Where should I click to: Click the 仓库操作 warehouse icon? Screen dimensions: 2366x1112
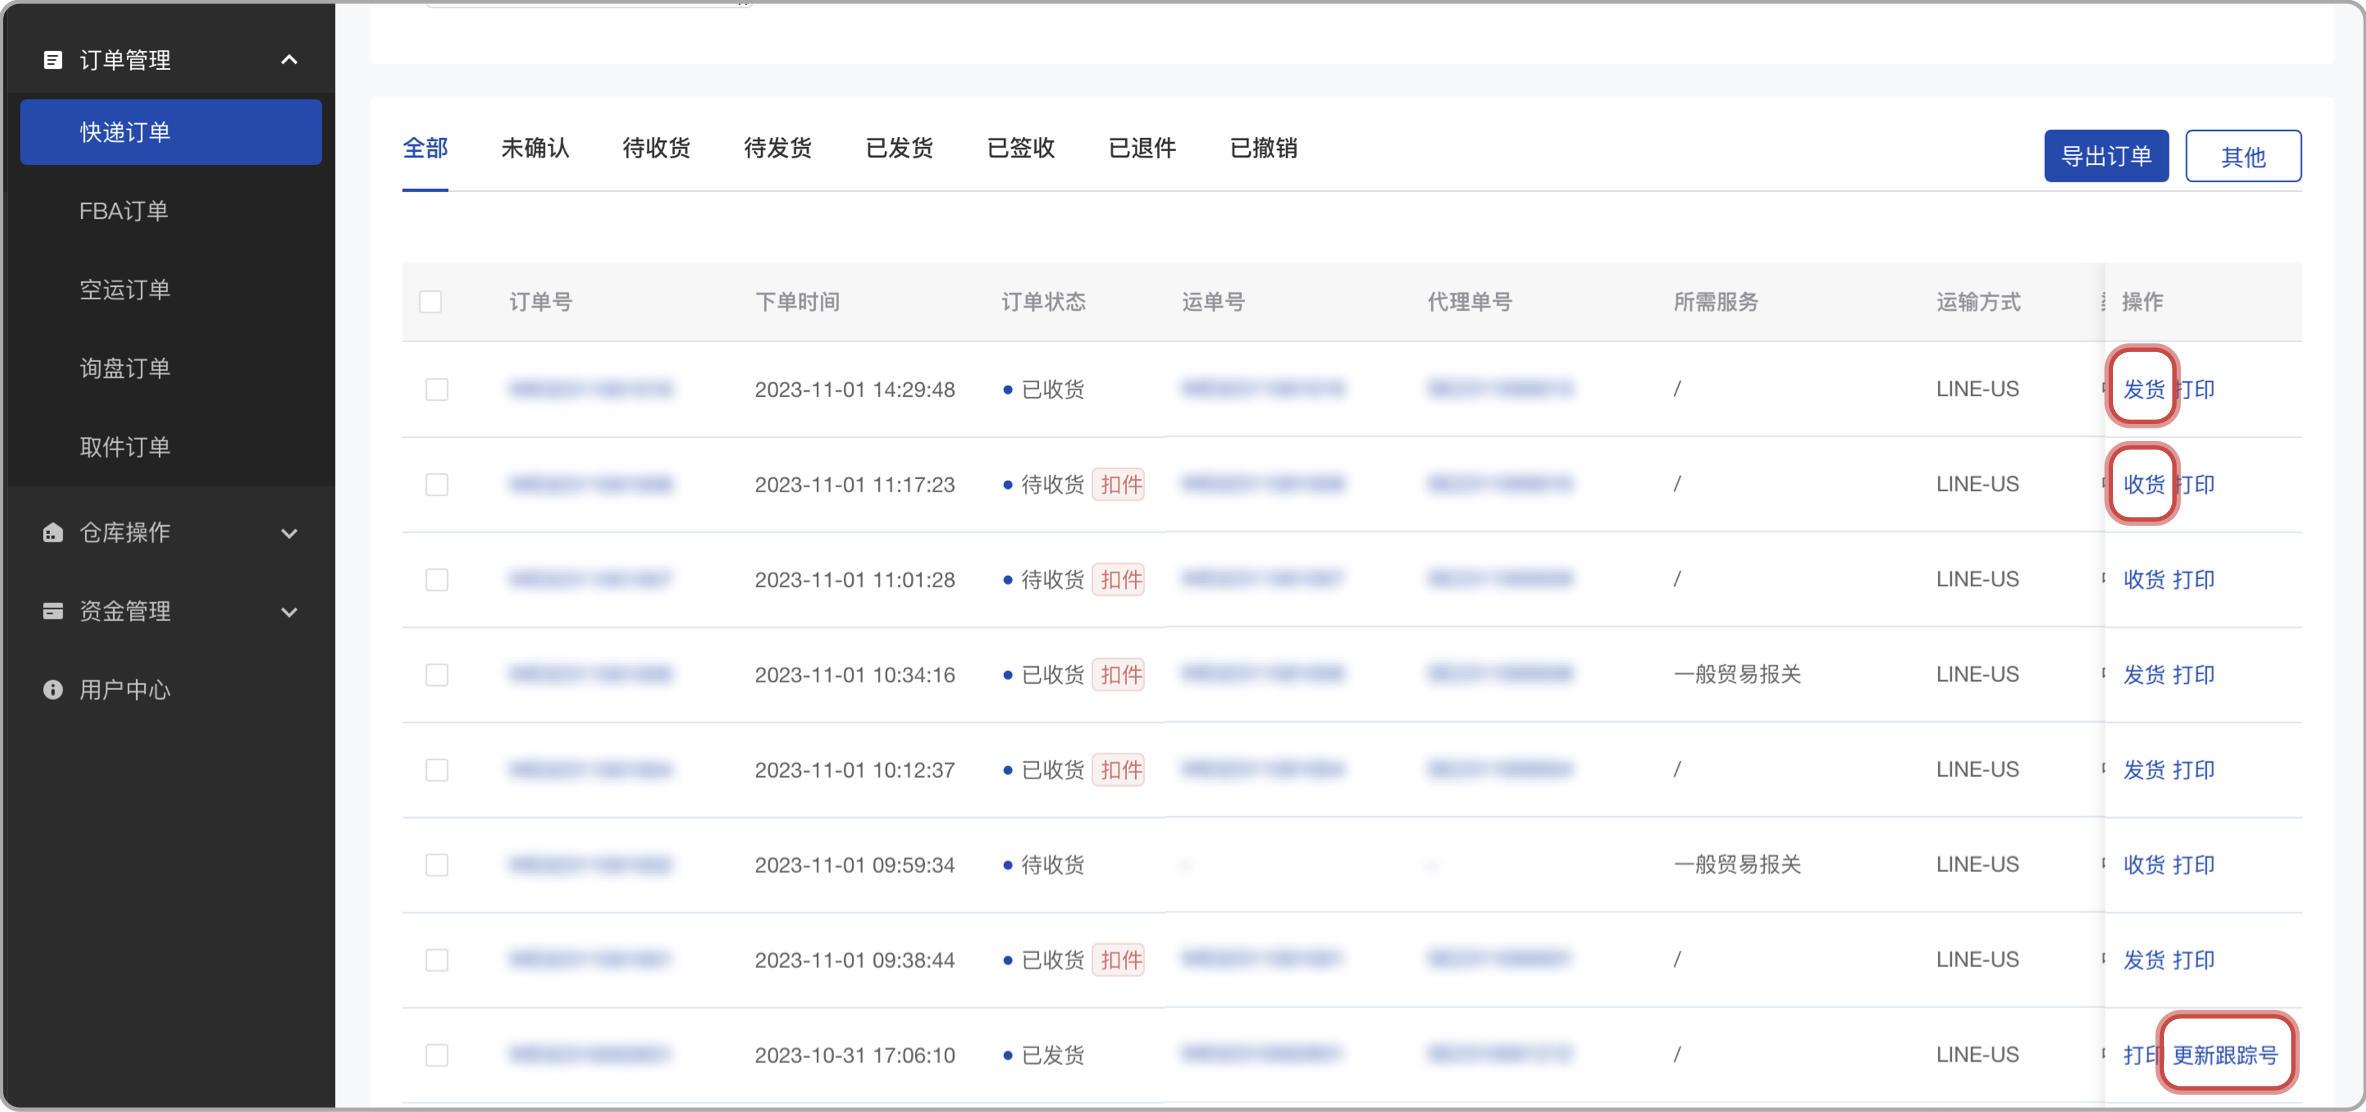click(x=53, y=533)
